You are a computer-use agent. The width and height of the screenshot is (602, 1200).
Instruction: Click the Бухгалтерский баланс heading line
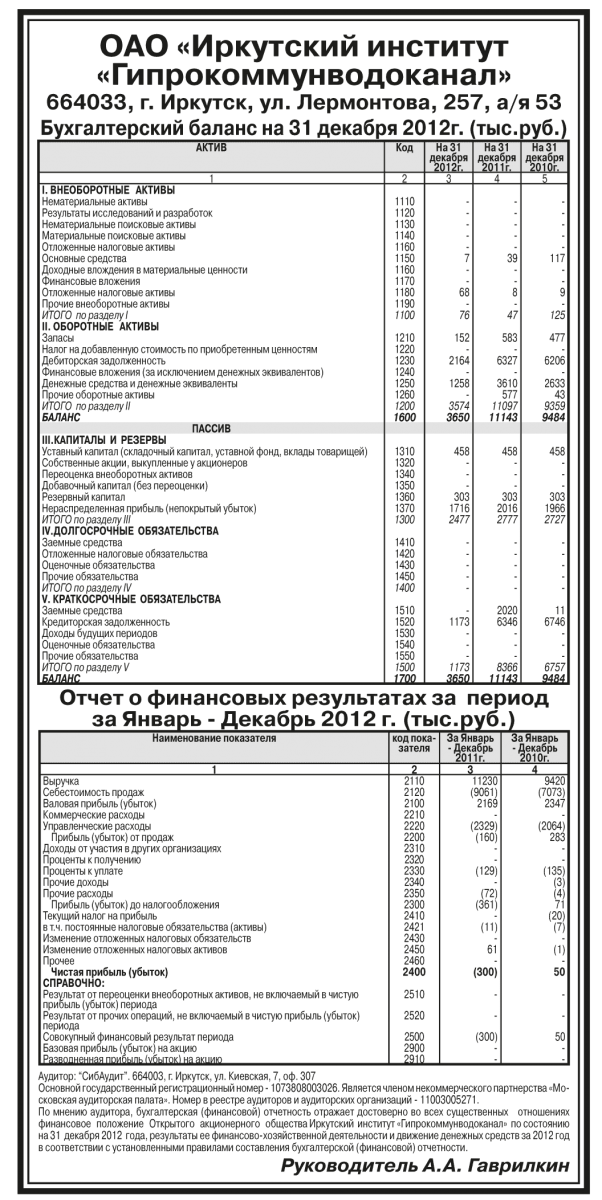click(x=301, y=128)
